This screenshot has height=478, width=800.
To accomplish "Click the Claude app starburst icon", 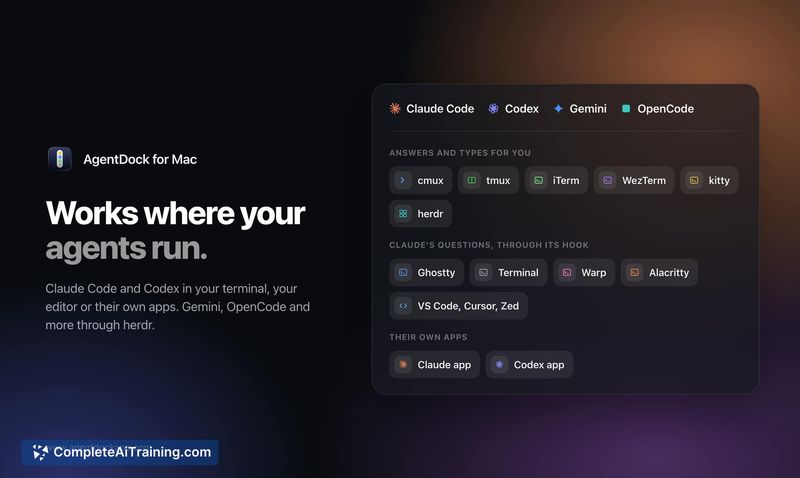I will tap(403, 365).
